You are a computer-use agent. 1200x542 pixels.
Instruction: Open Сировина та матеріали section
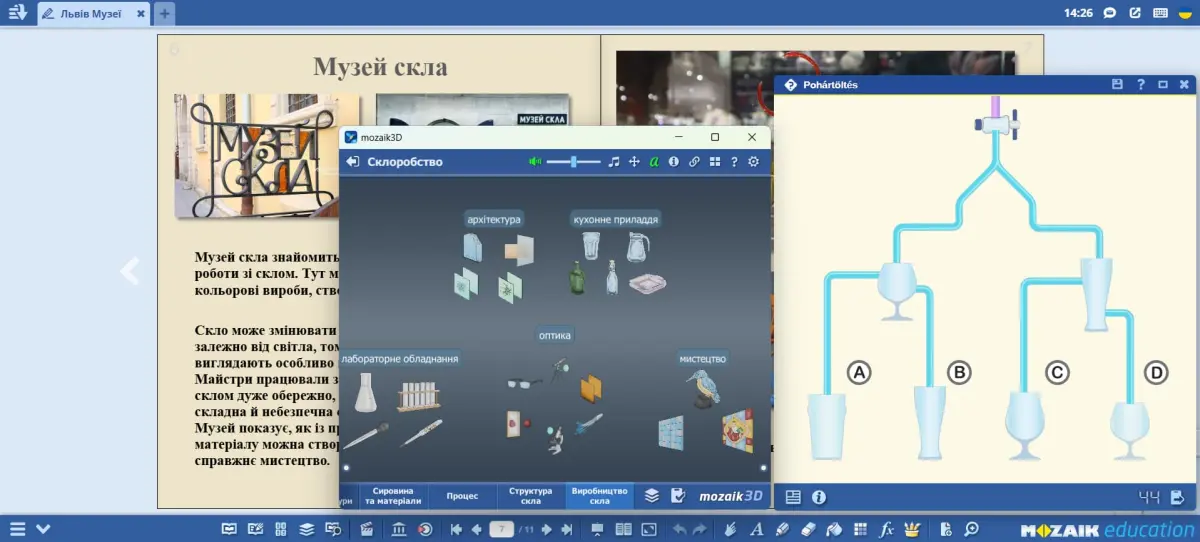(x=397, y=496)
